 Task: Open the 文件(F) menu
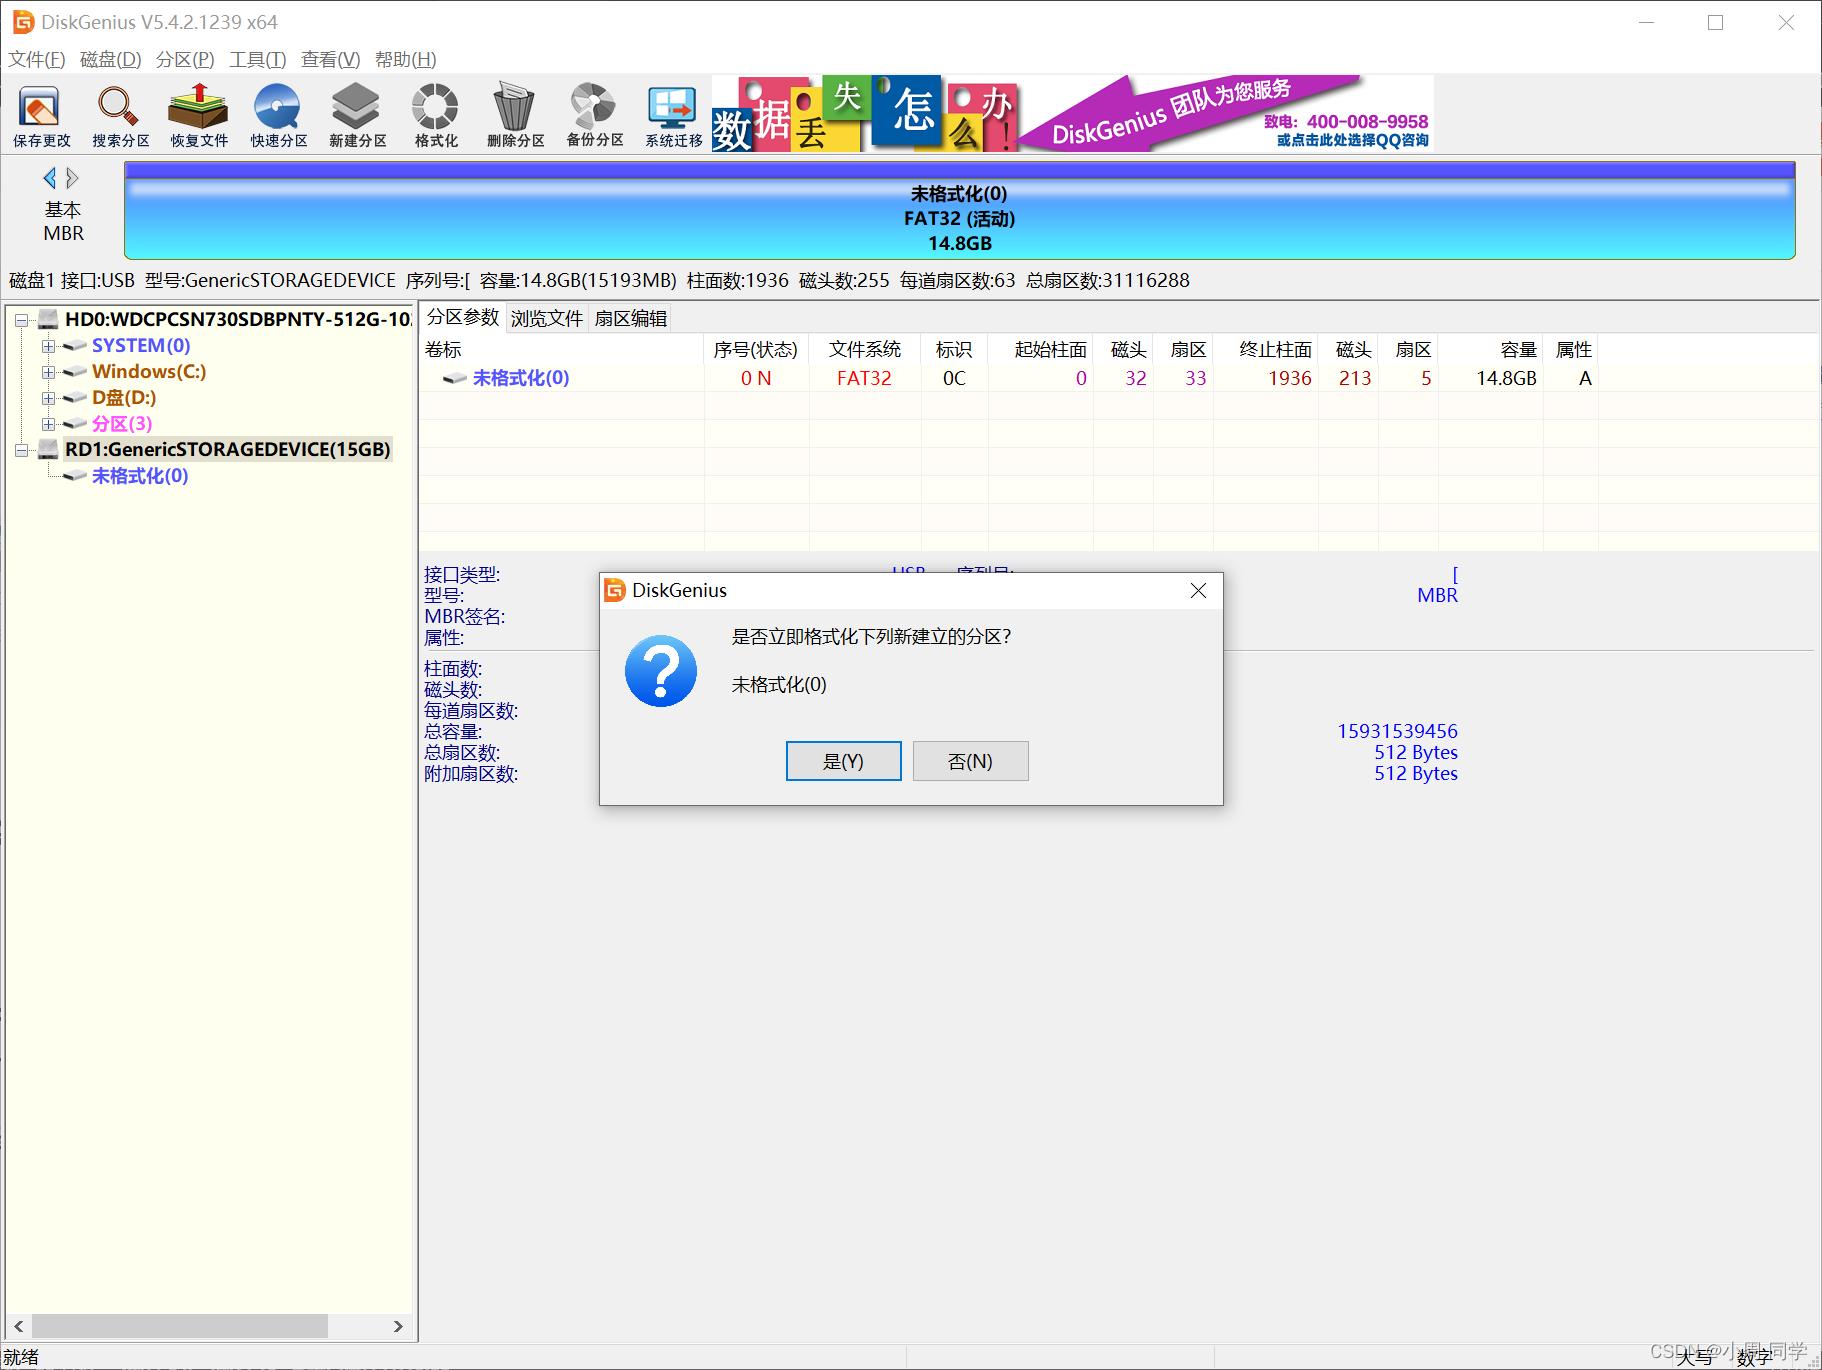[37, 59]
